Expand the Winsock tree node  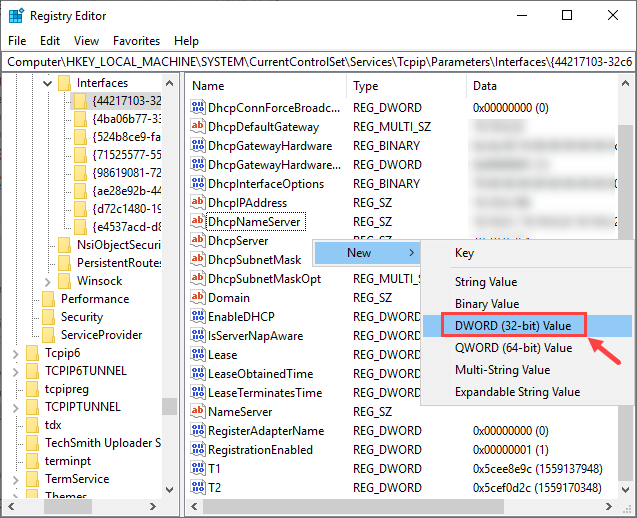47,280
